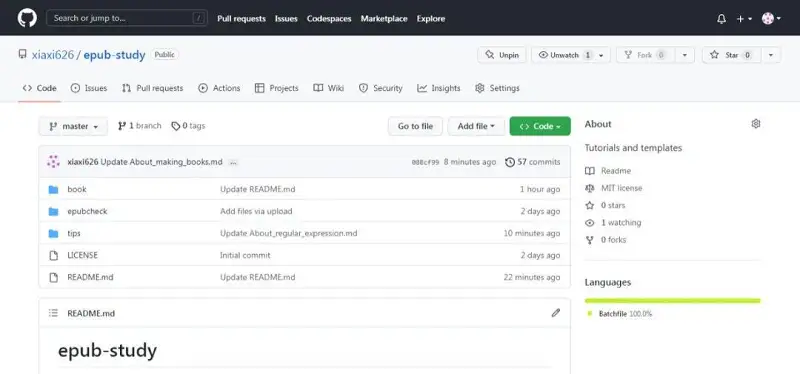Switch to the Security tab

click(381, 88)
